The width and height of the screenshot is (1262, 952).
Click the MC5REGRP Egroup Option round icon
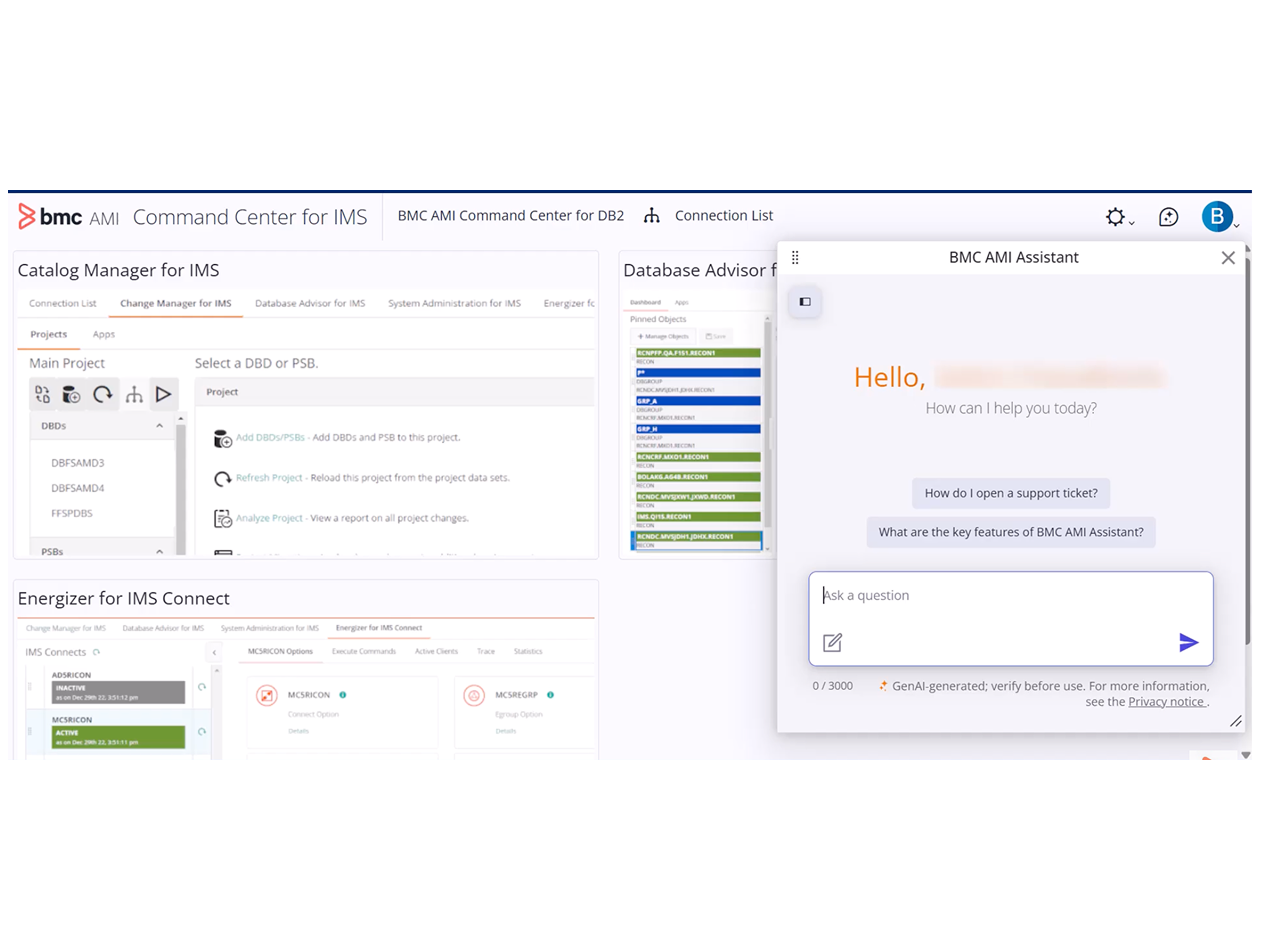pyautogui.click(x=475, y=695)
